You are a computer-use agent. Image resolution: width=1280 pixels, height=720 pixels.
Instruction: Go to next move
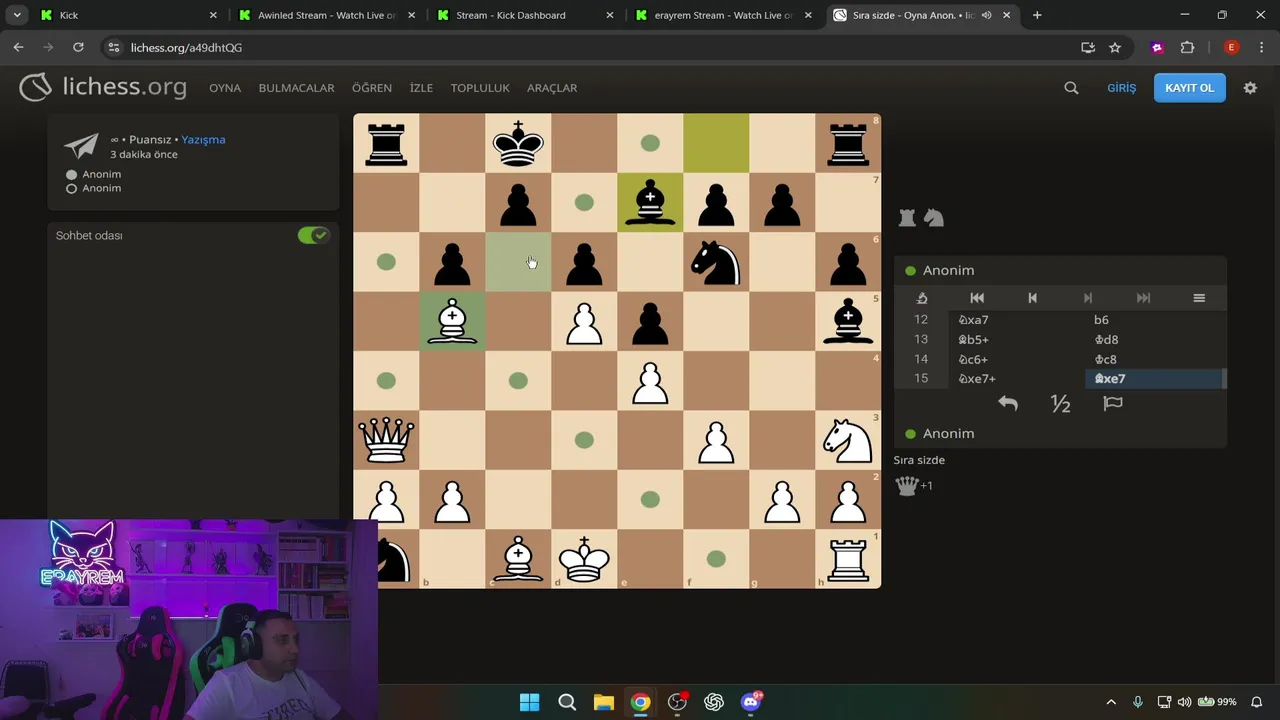[x=1088, y=298]
